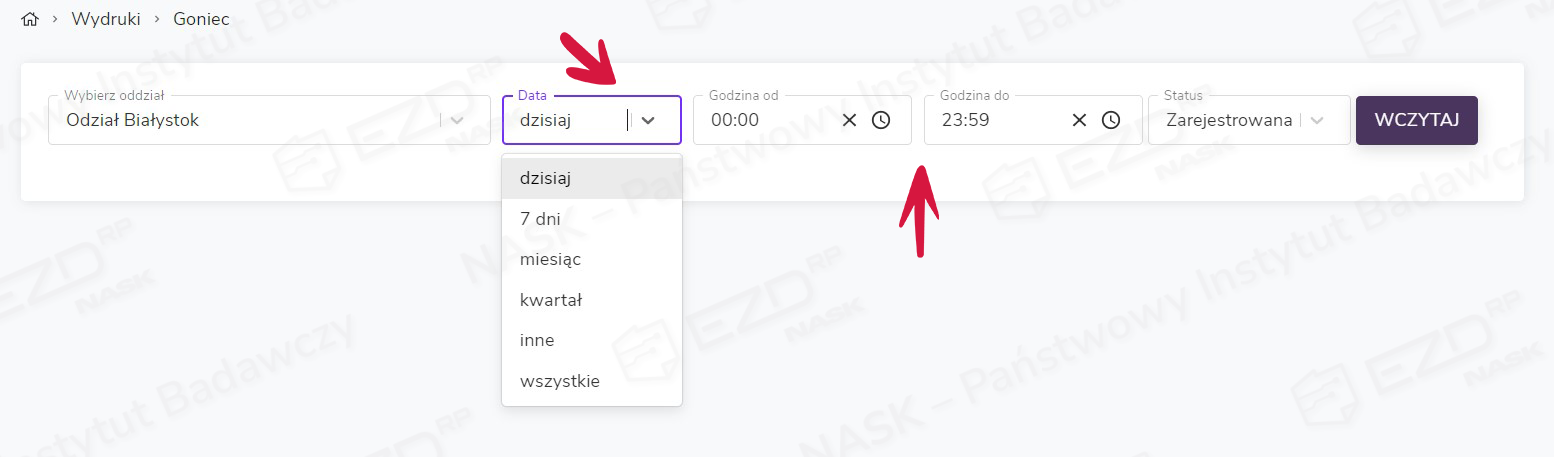Collapse the Data dropdown chevron
Screen dimensions: 1554x457
click(x=648, y=120)
